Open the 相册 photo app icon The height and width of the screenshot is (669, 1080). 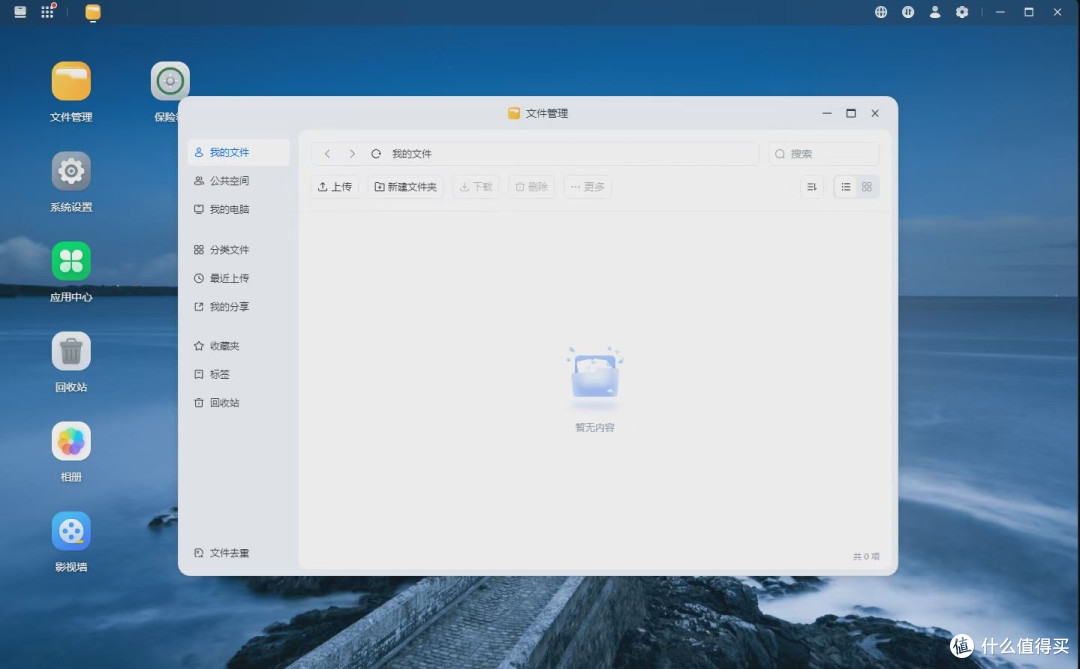[71, 441]
